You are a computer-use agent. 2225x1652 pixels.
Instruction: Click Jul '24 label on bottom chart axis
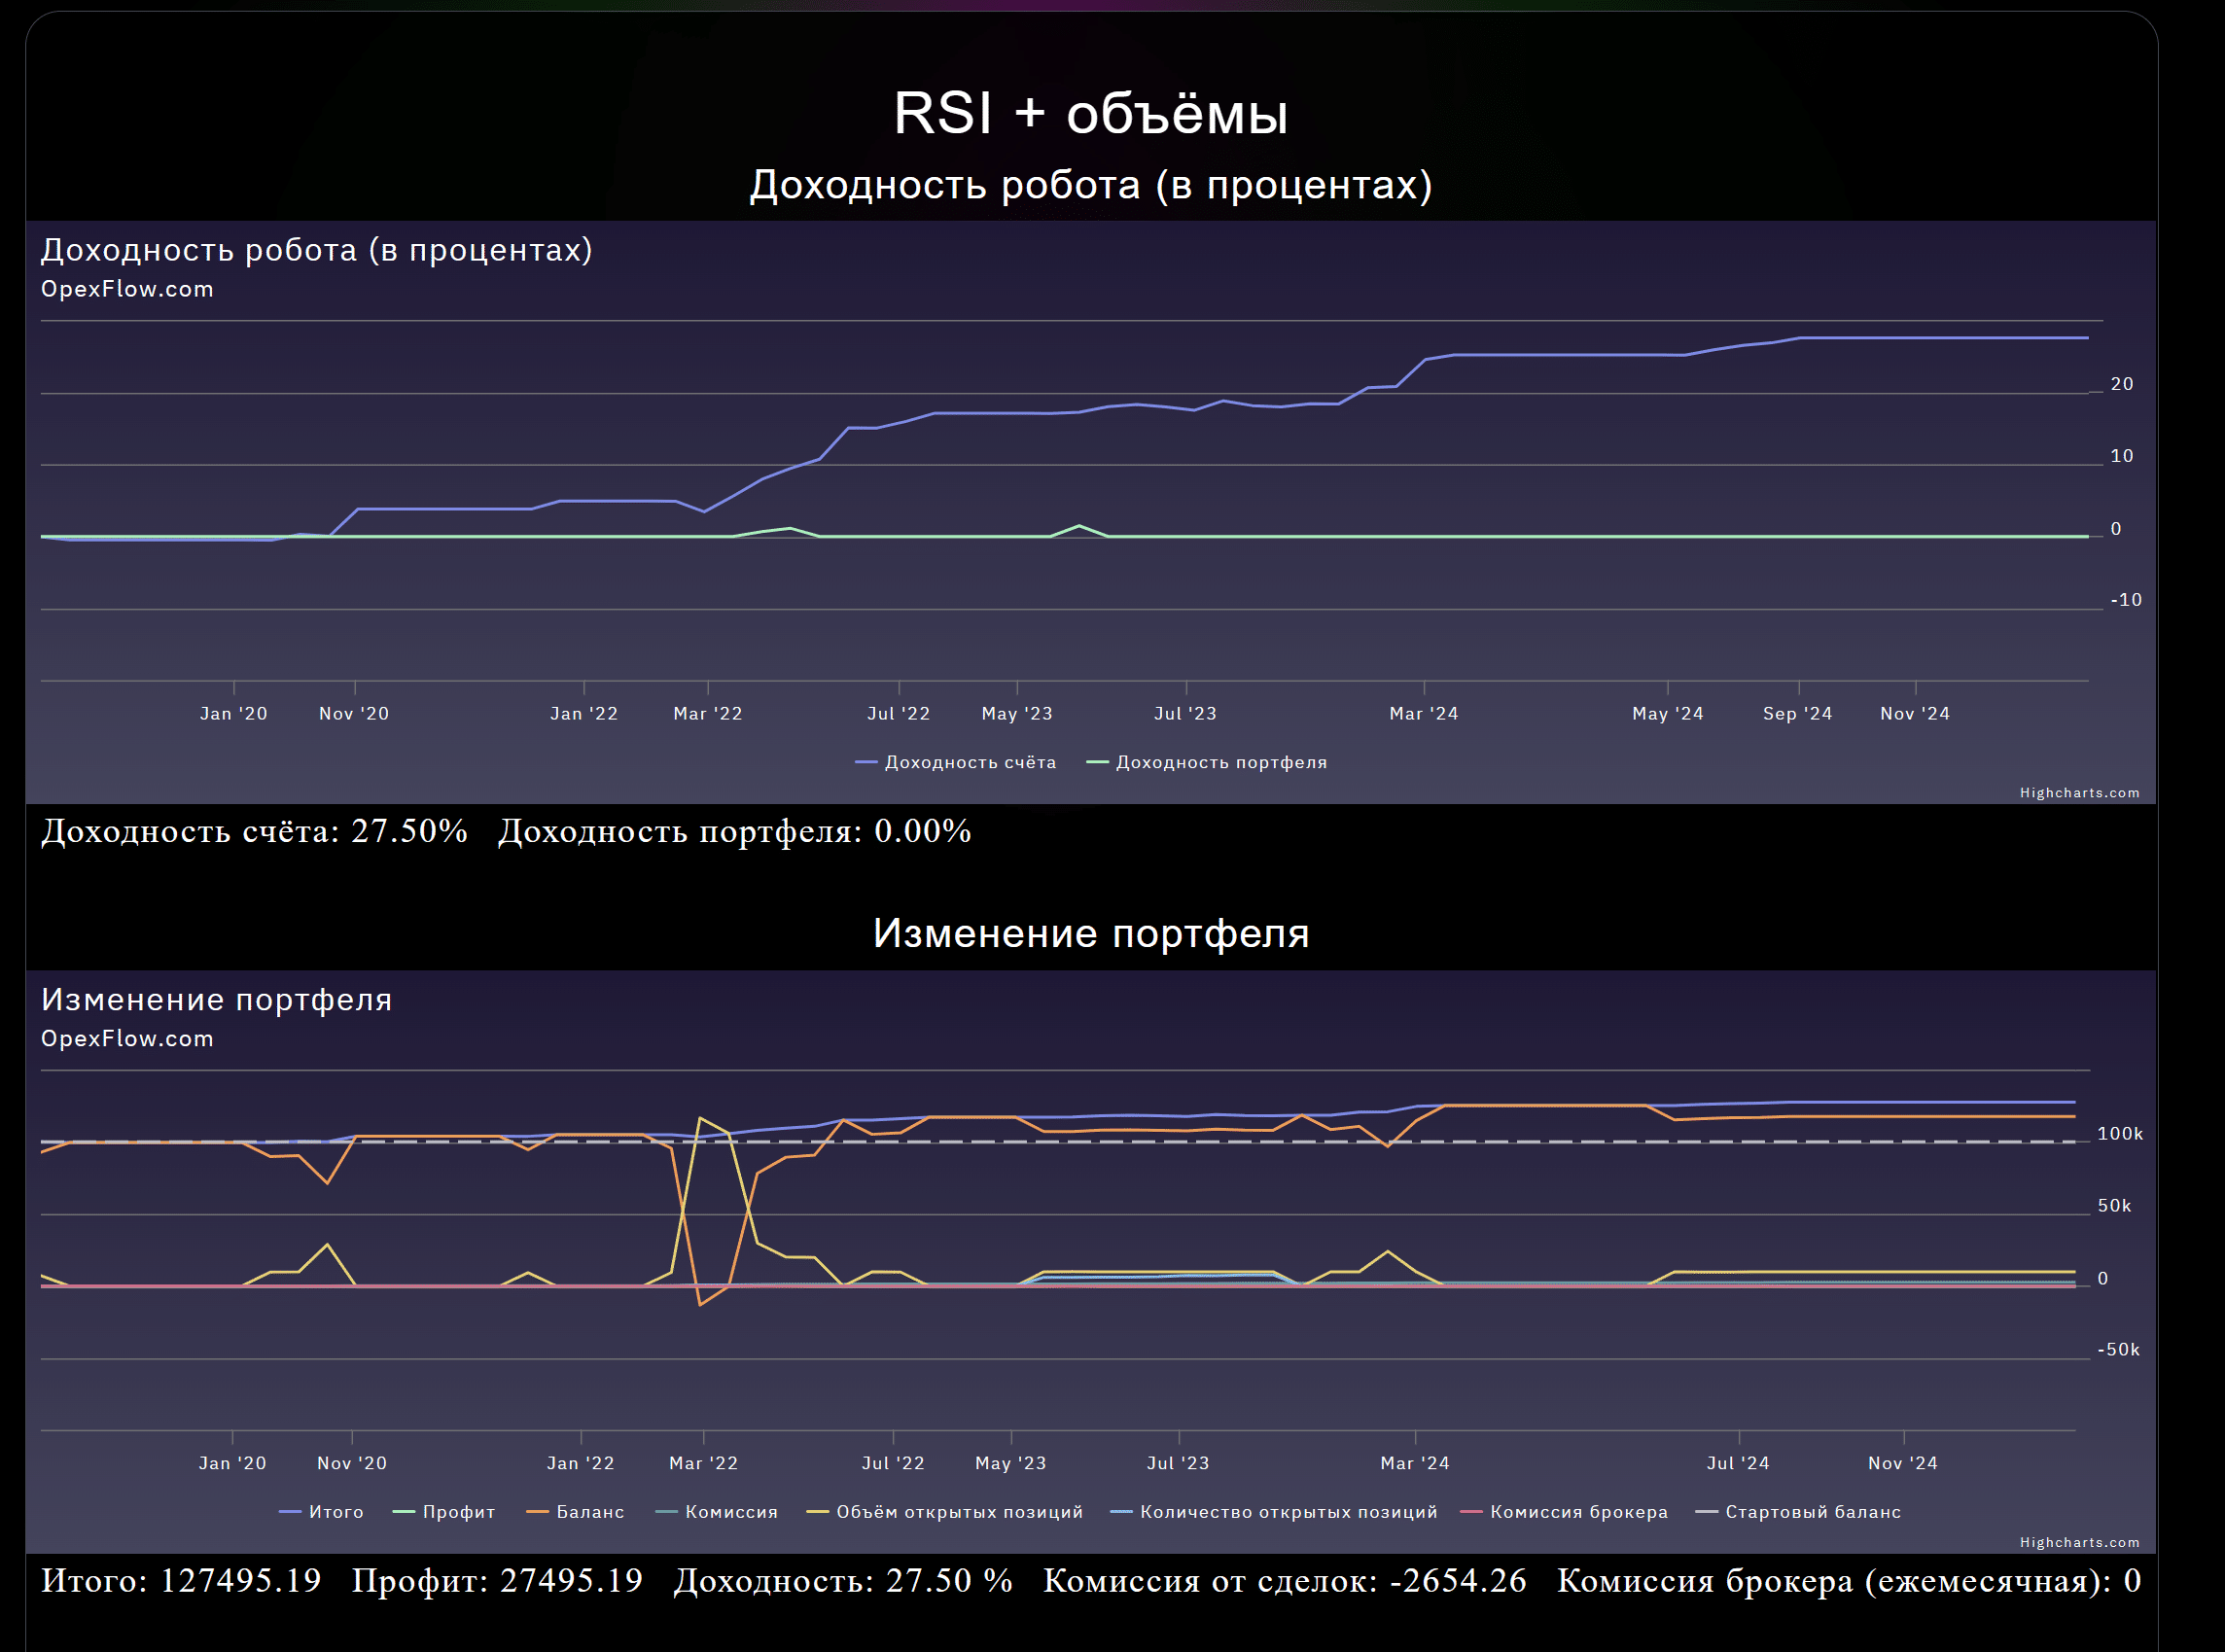click(1738, 1464)
